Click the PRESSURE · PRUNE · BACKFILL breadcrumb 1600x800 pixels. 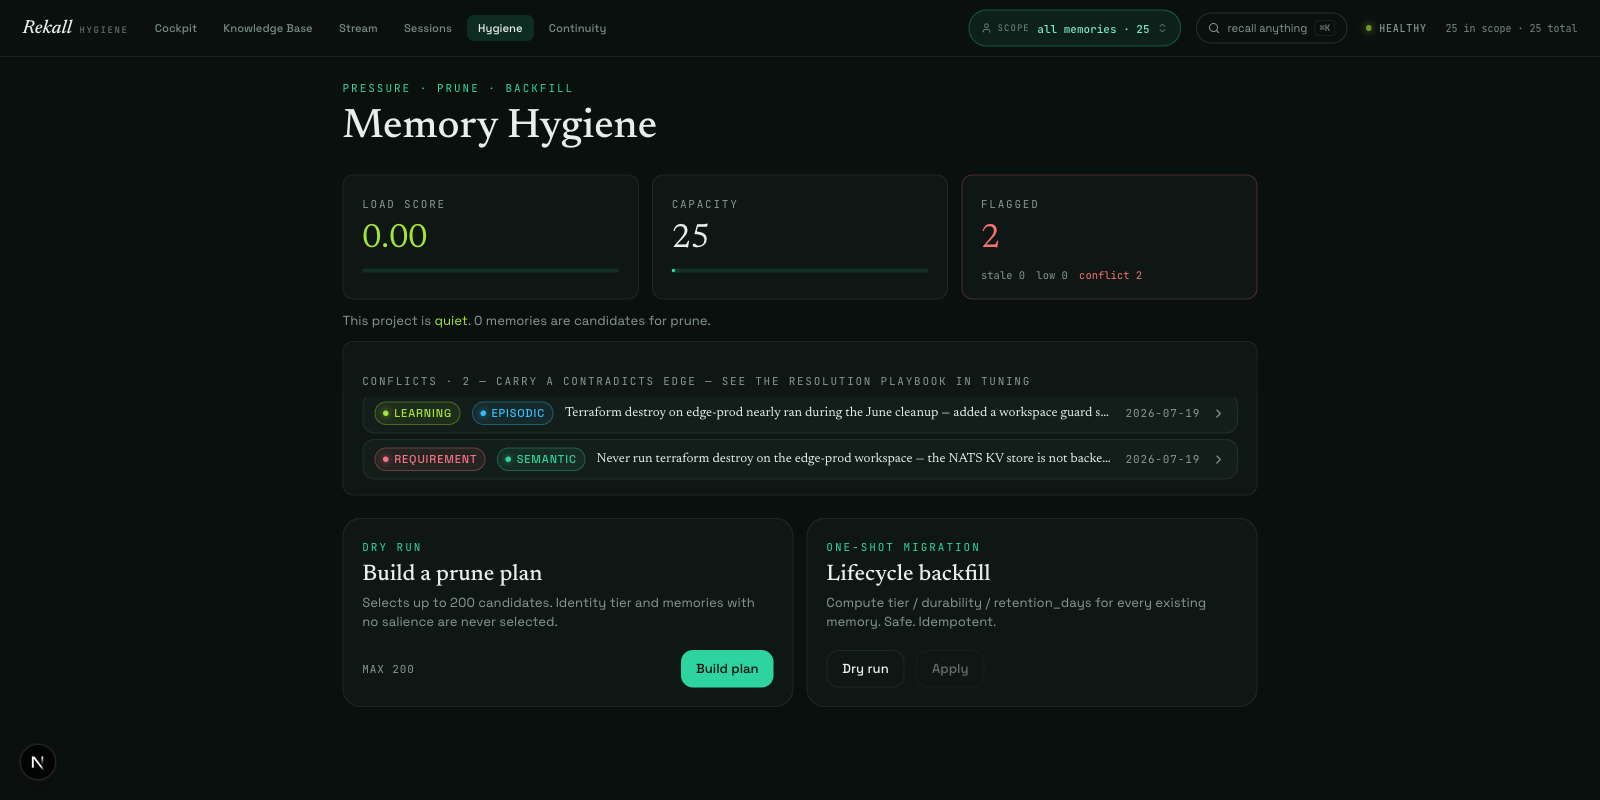[458, 88]
